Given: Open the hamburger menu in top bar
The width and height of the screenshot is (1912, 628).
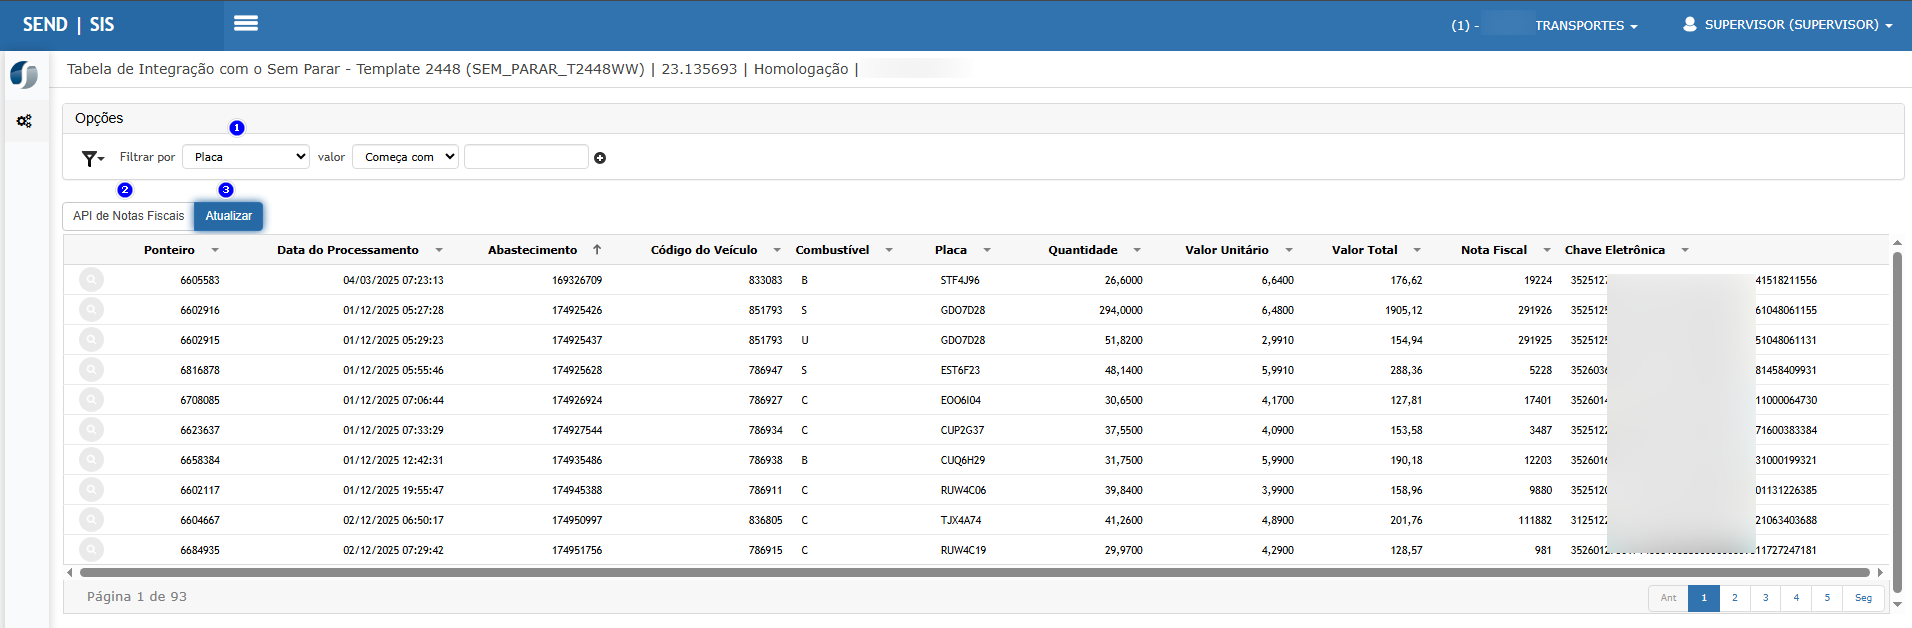Looking at the screenshot, I should 245,24.
